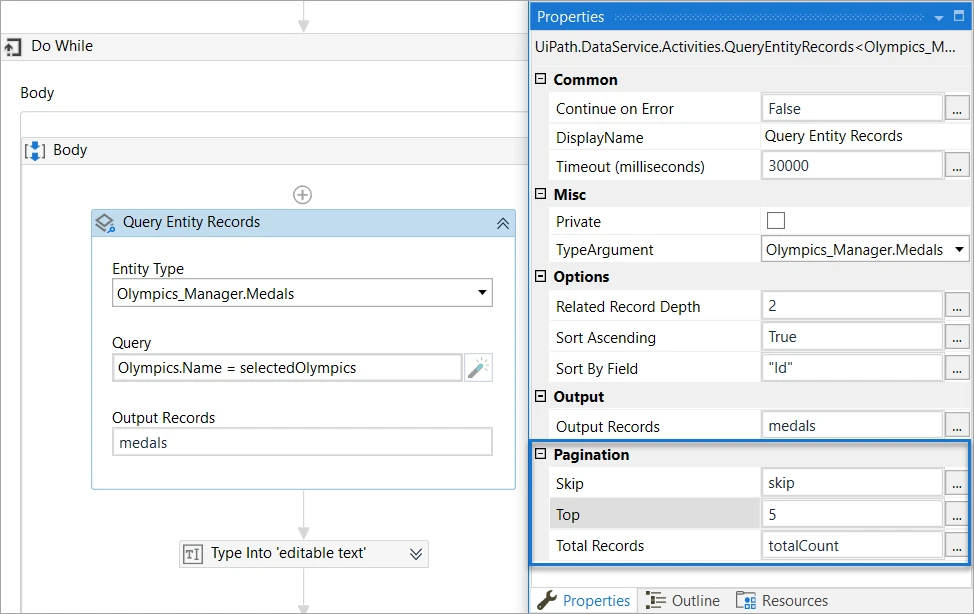Open expression editor for Sort By Field
The image size is (974, 614).
coord(957,368)
